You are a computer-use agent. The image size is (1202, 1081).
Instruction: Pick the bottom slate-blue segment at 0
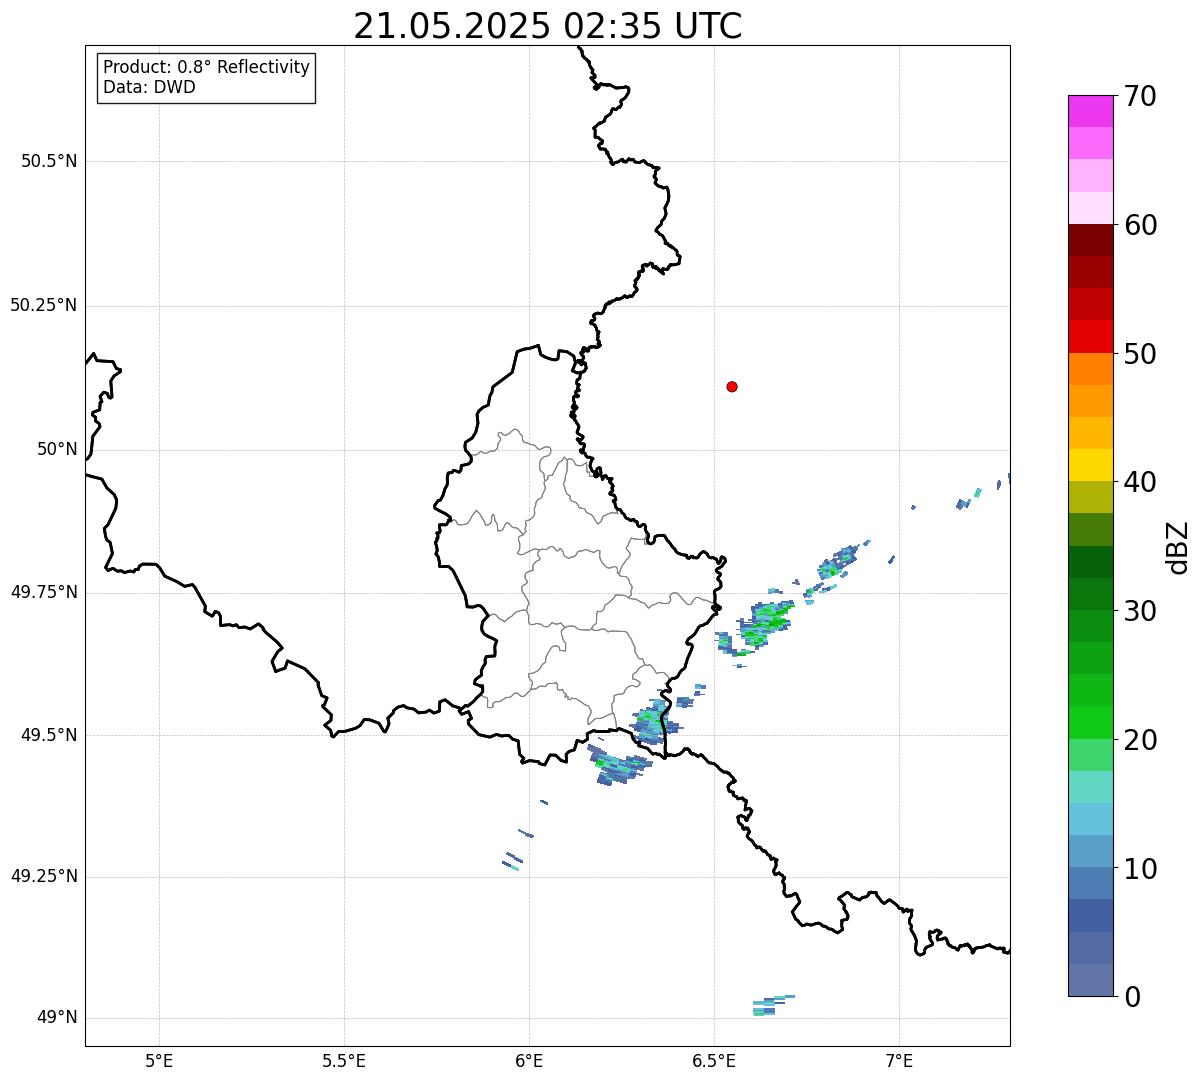(1091, 980)
